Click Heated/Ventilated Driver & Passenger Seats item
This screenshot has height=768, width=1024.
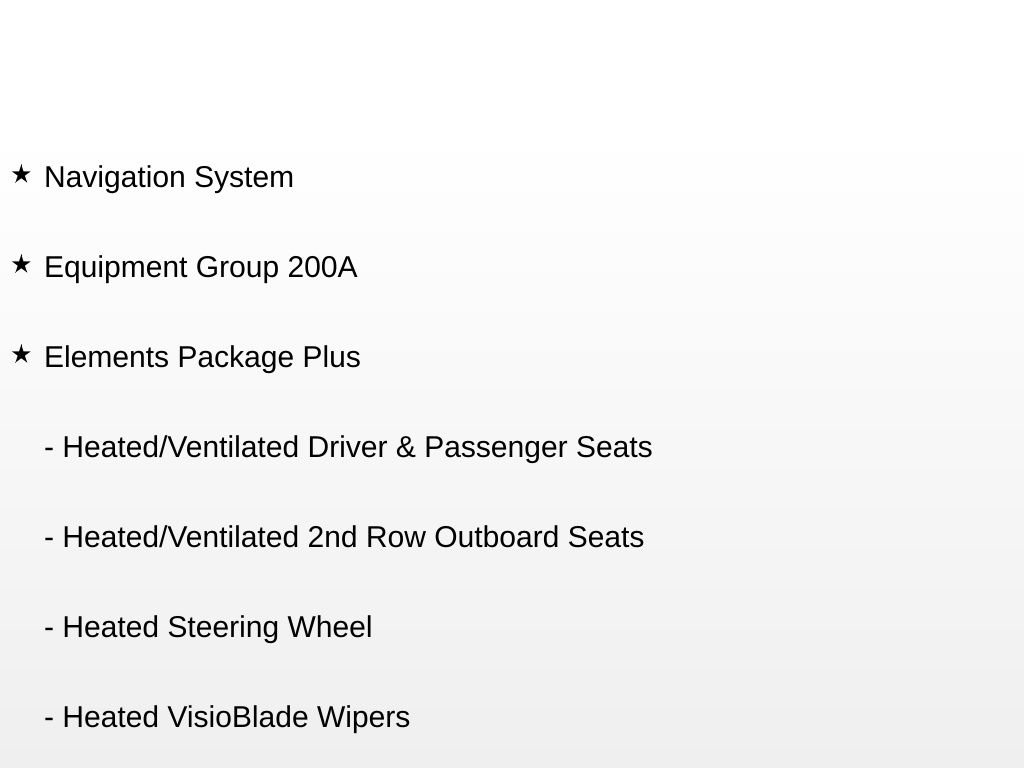coord(348,447)
